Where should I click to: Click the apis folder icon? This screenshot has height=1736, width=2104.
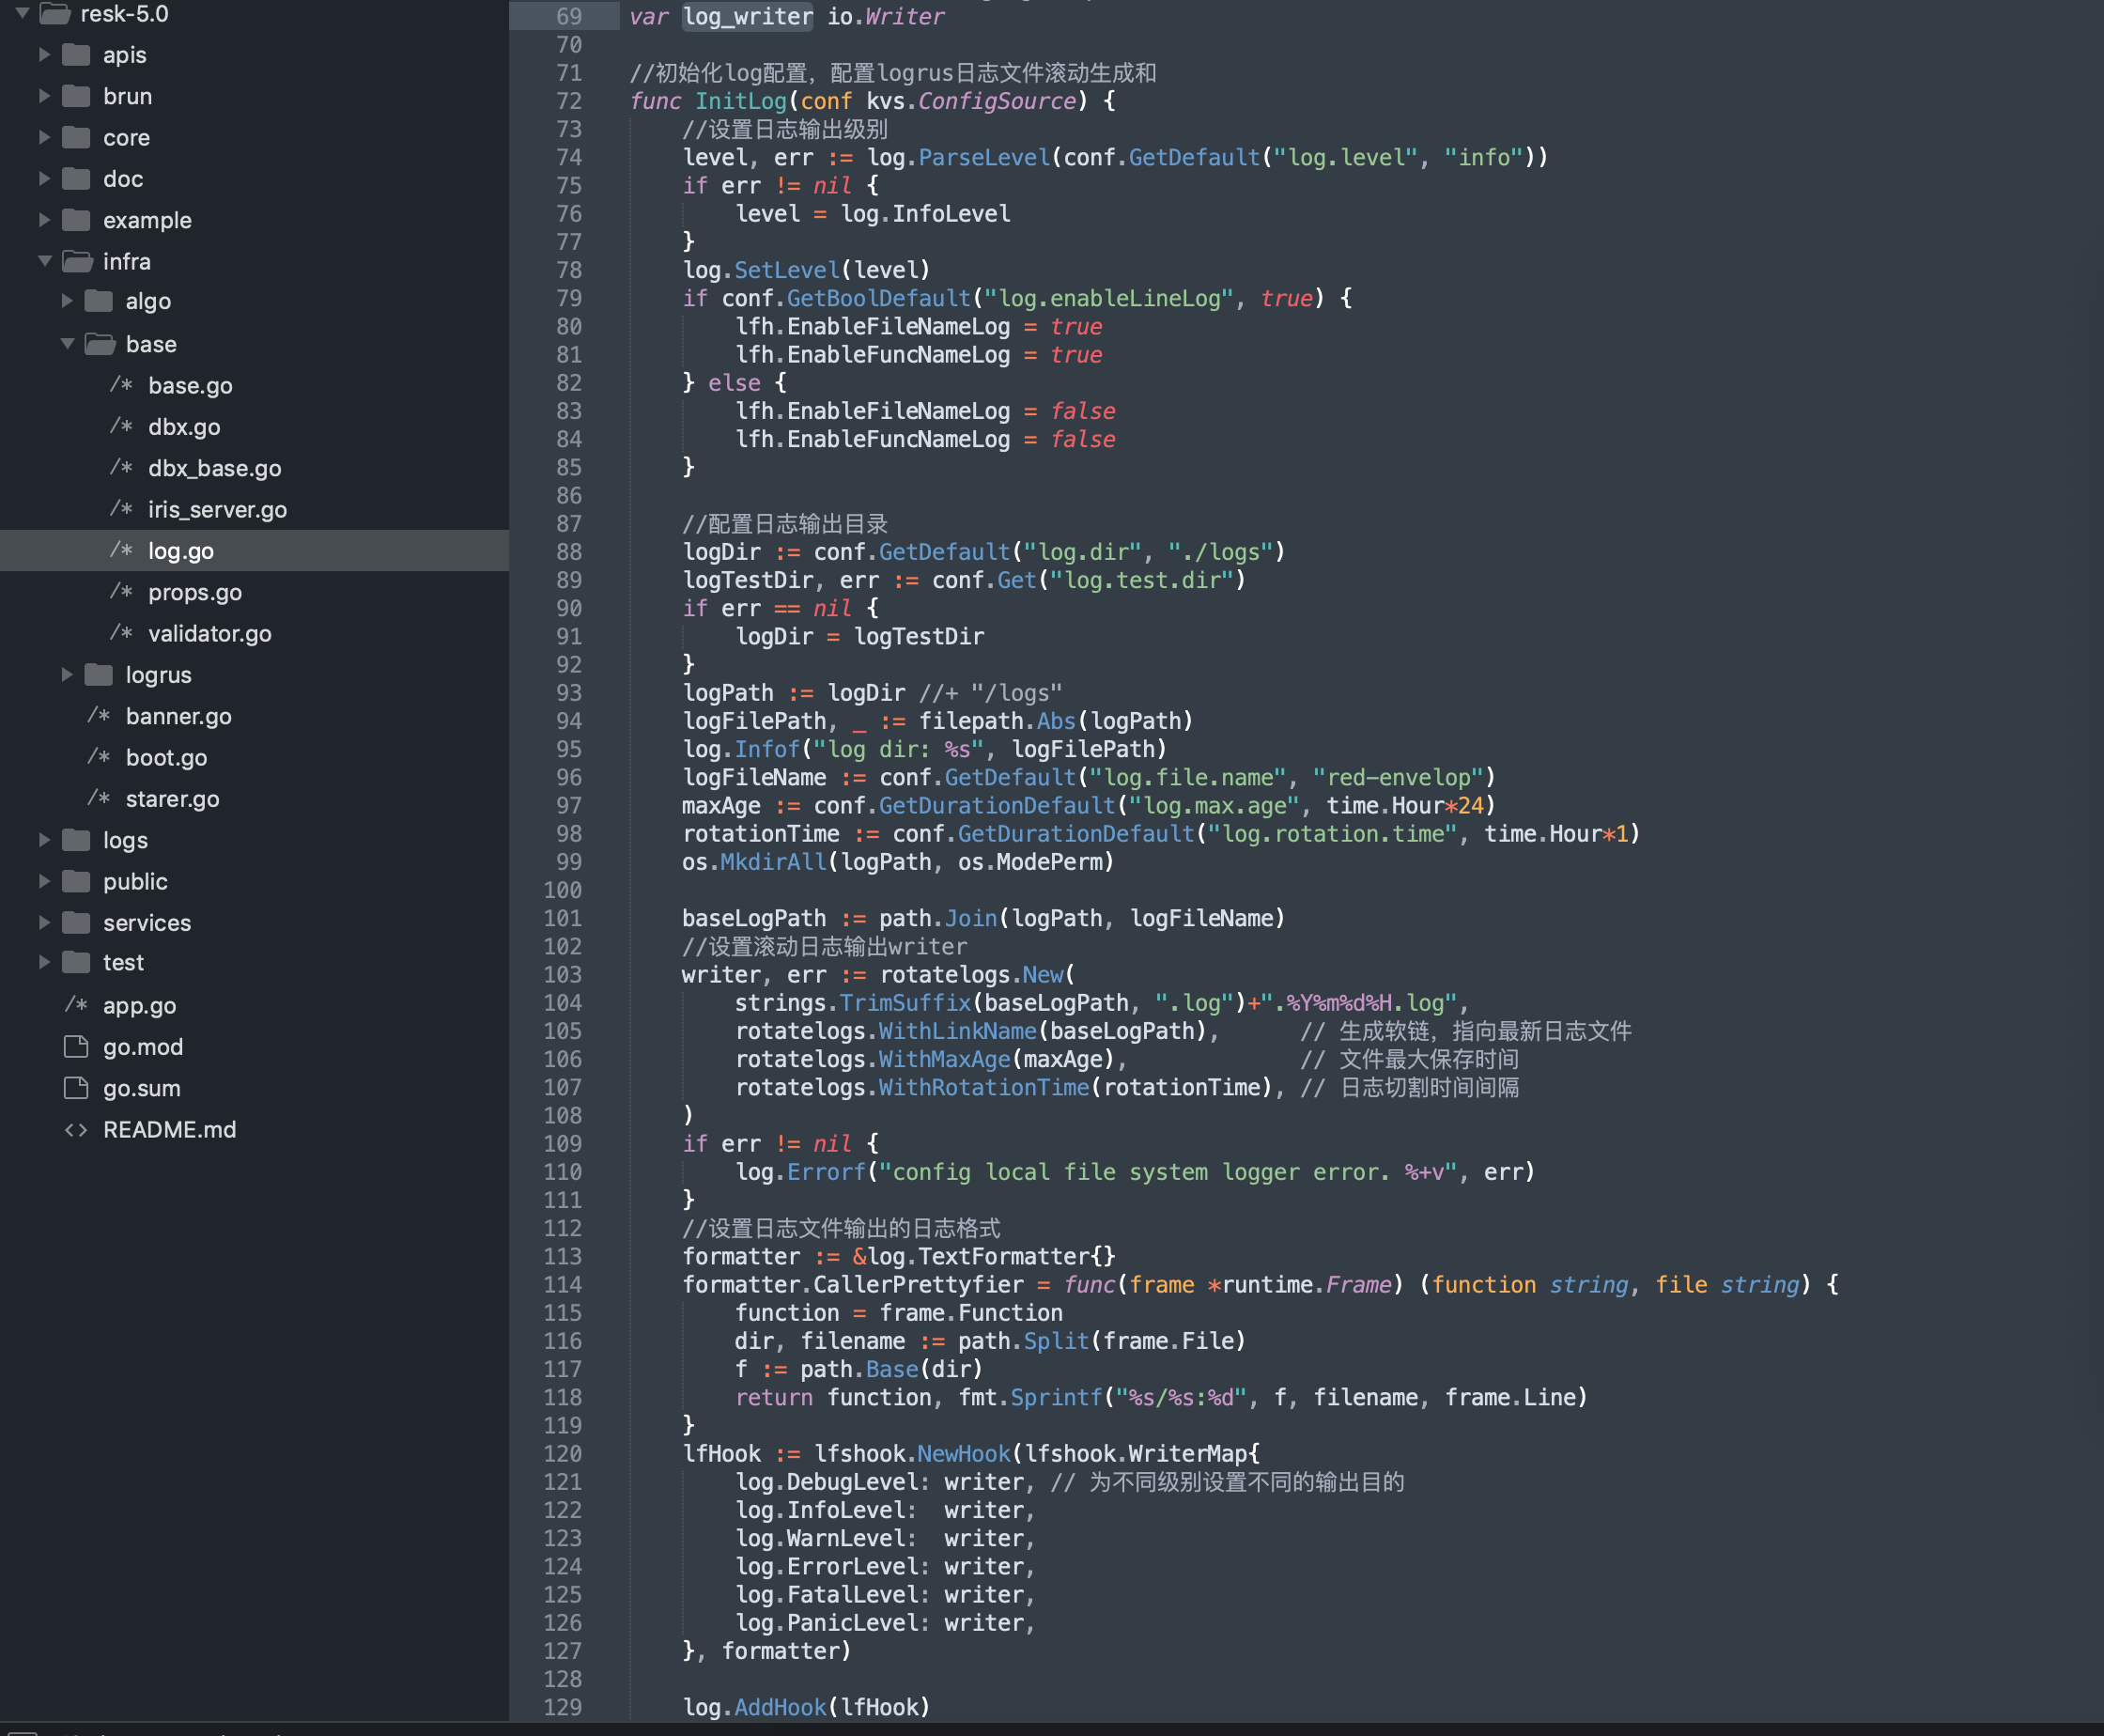tap(76, 54)
